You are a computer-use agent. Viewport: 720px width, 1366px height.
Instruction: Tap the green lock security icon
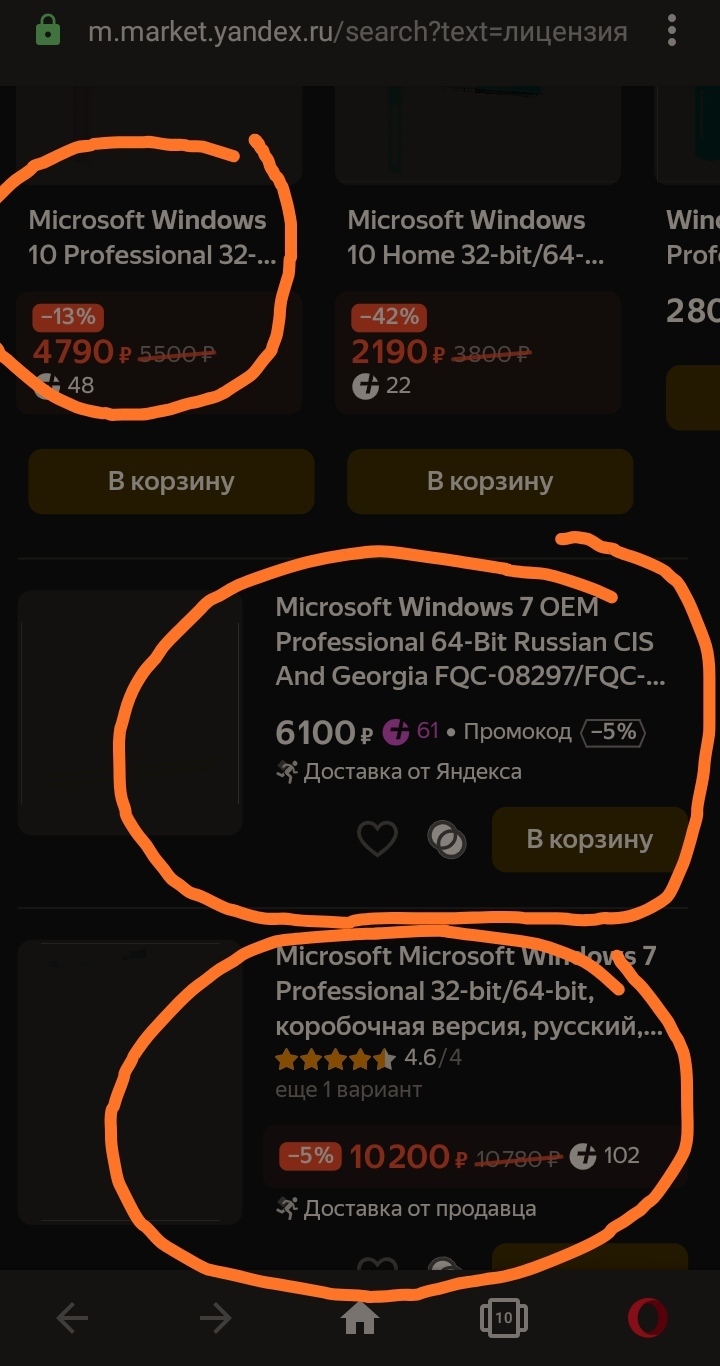click(x=47, y=32)
